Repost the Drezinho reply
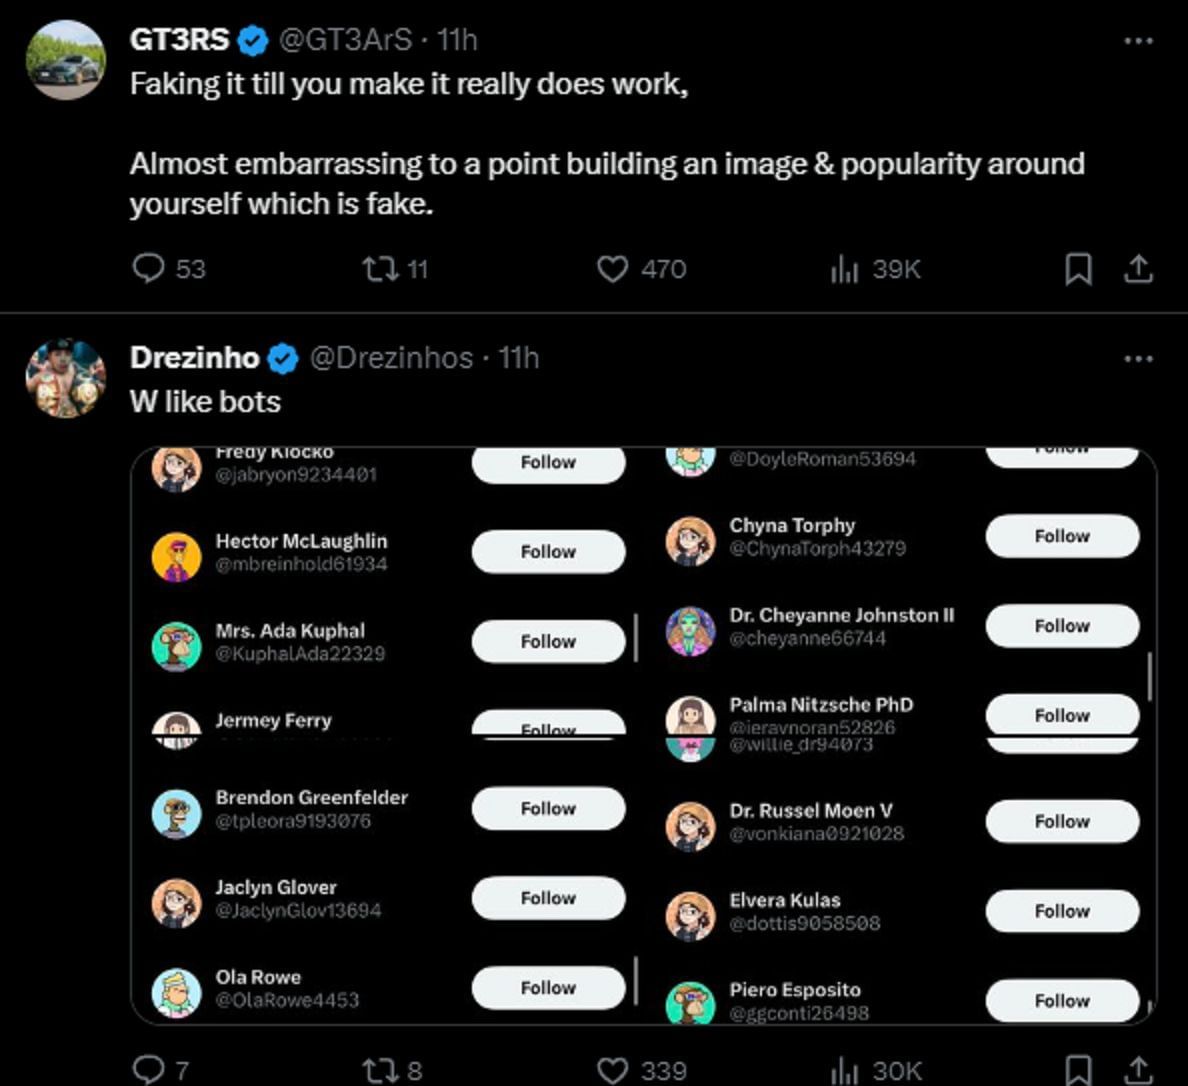1188x1086 pixels. pos(380,1070)
